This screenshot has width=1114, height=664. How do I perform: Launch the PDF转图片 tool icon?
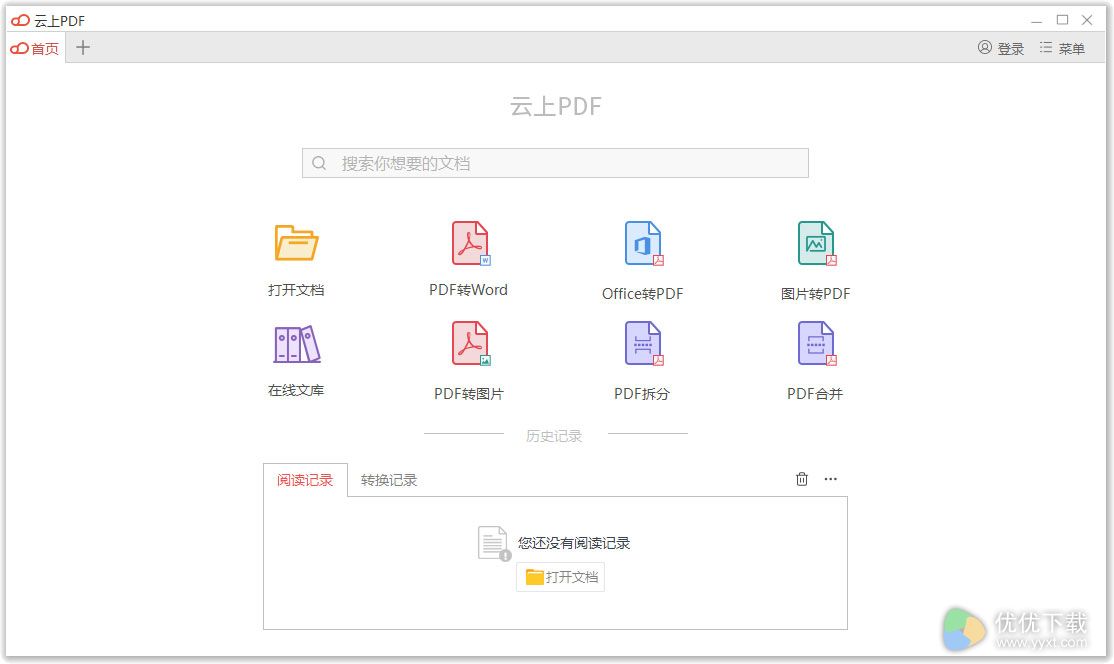(471, 344)
